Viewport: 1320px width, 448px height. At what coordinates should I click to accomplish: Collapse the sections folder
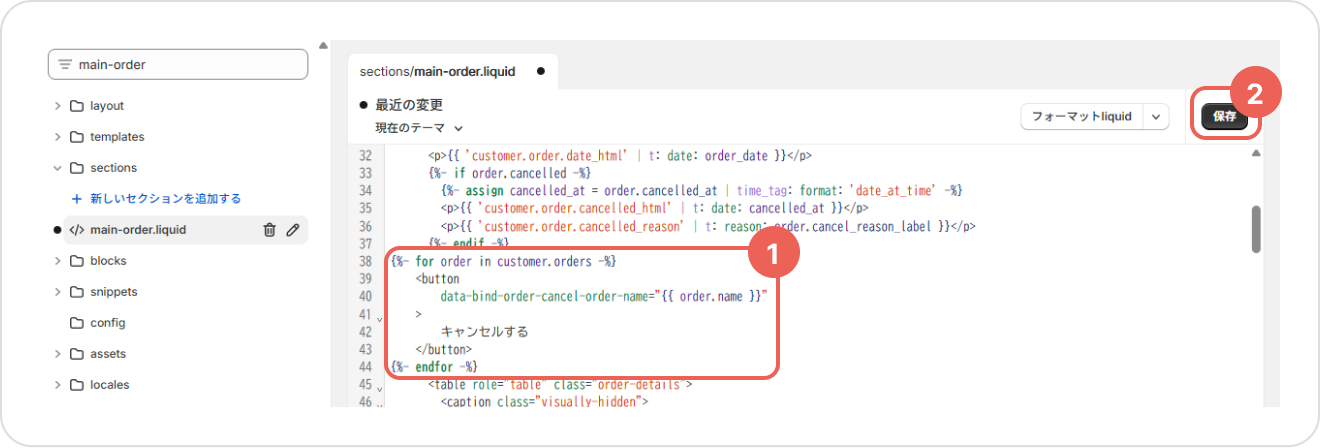58,168
